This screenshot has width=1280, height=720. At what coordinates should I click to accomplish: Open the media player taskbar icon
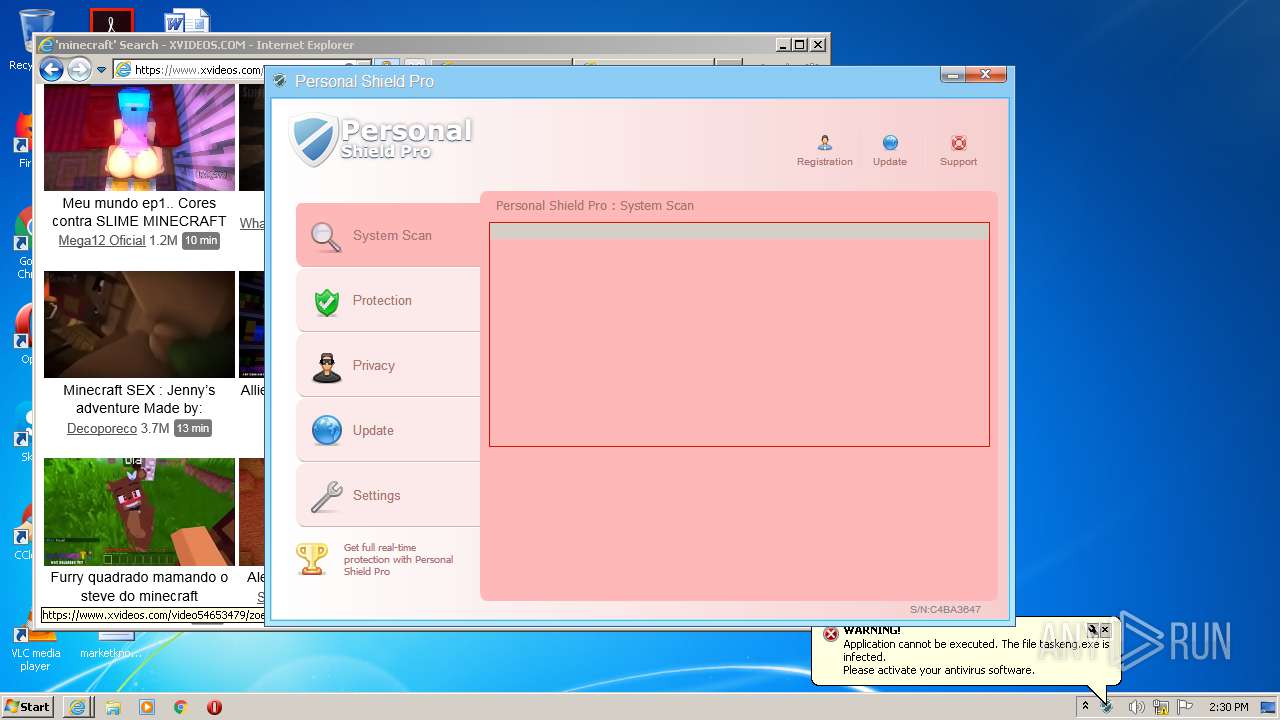pyautogui.click(x=147, y=707)
